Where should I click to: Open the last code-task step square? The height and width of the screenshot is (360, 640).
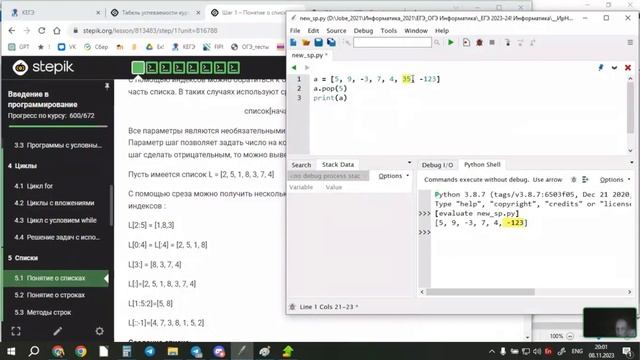click(234, 68)
